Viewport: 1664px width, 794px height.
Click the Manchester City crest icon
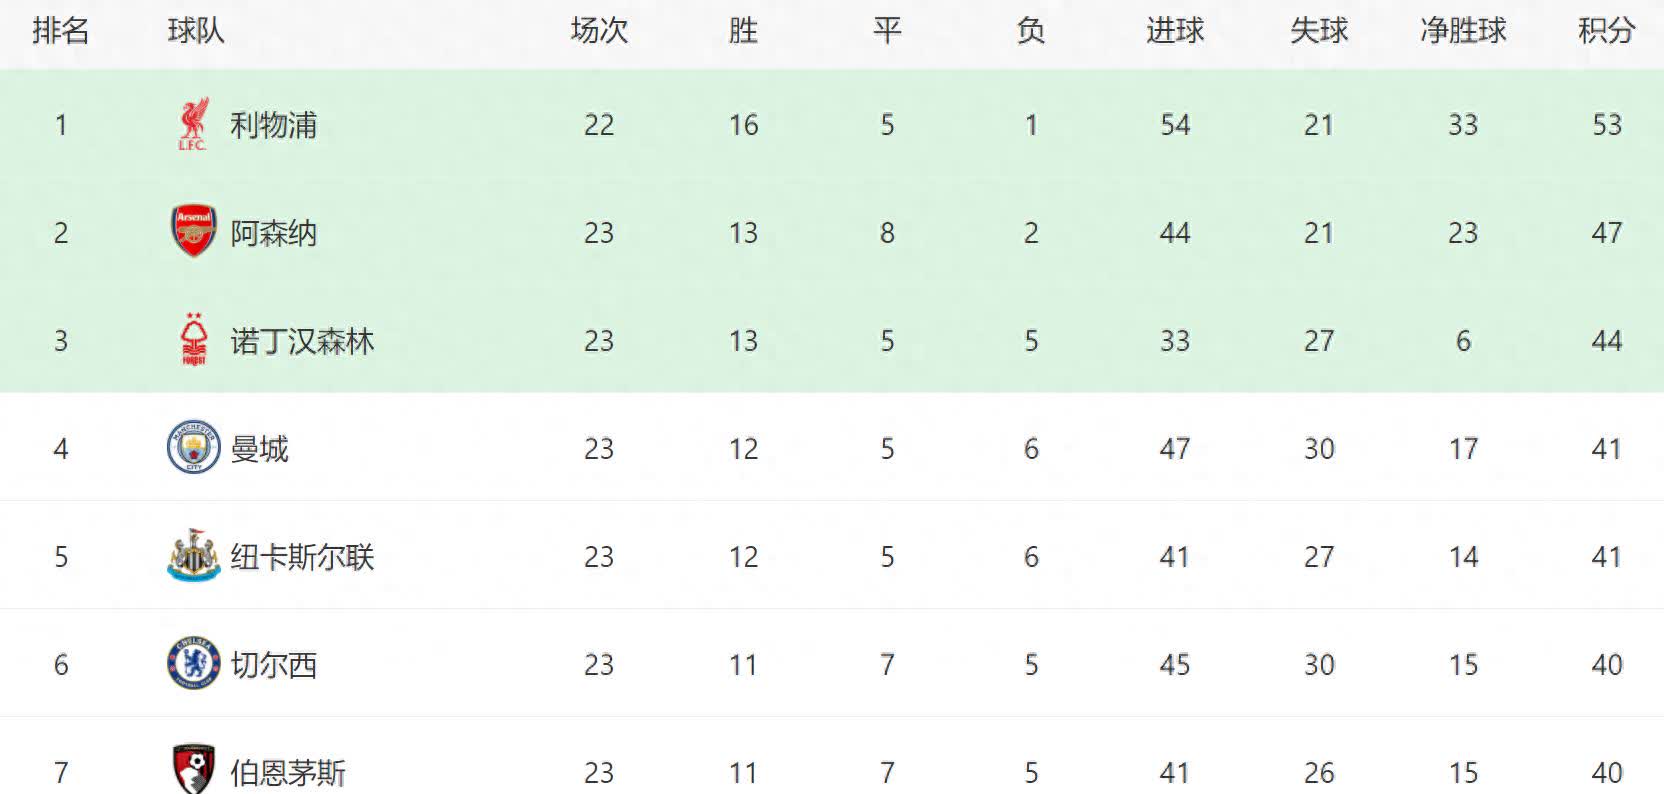[x=193, y=448]
